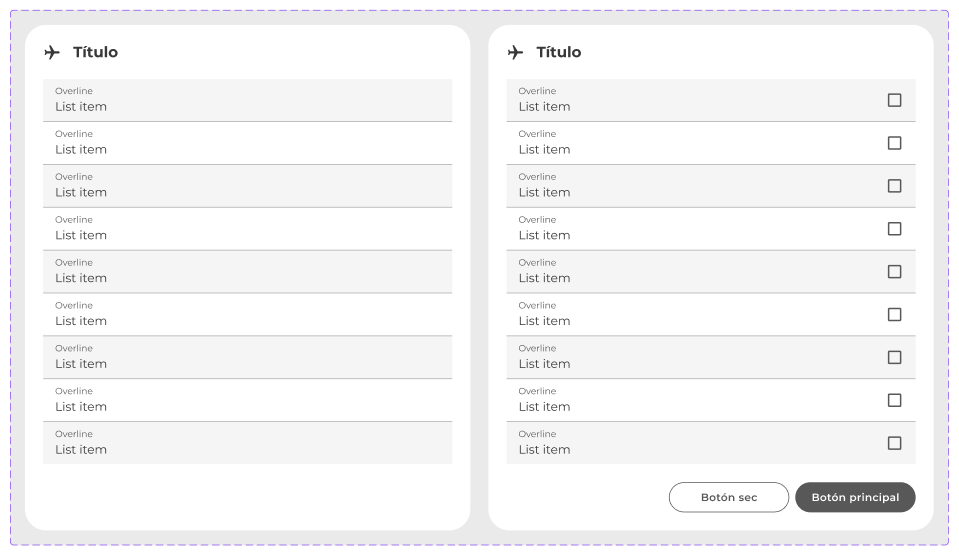Choose the fifth list item in left card
The image size is (959, 556).
pos(247,272)
